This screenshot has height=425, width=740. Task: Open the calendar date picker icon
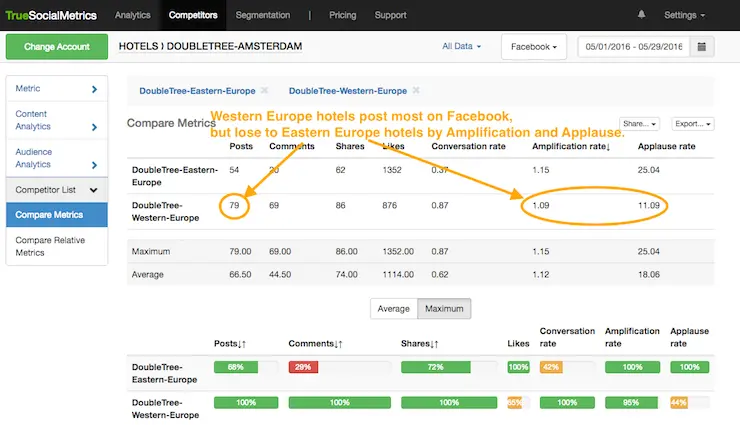click(703, 47)
